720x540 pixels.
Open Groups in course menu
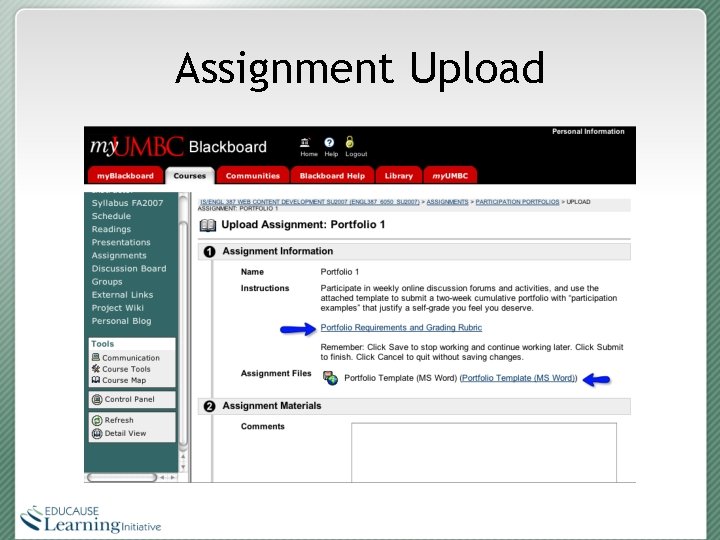(x=107, y=282)
